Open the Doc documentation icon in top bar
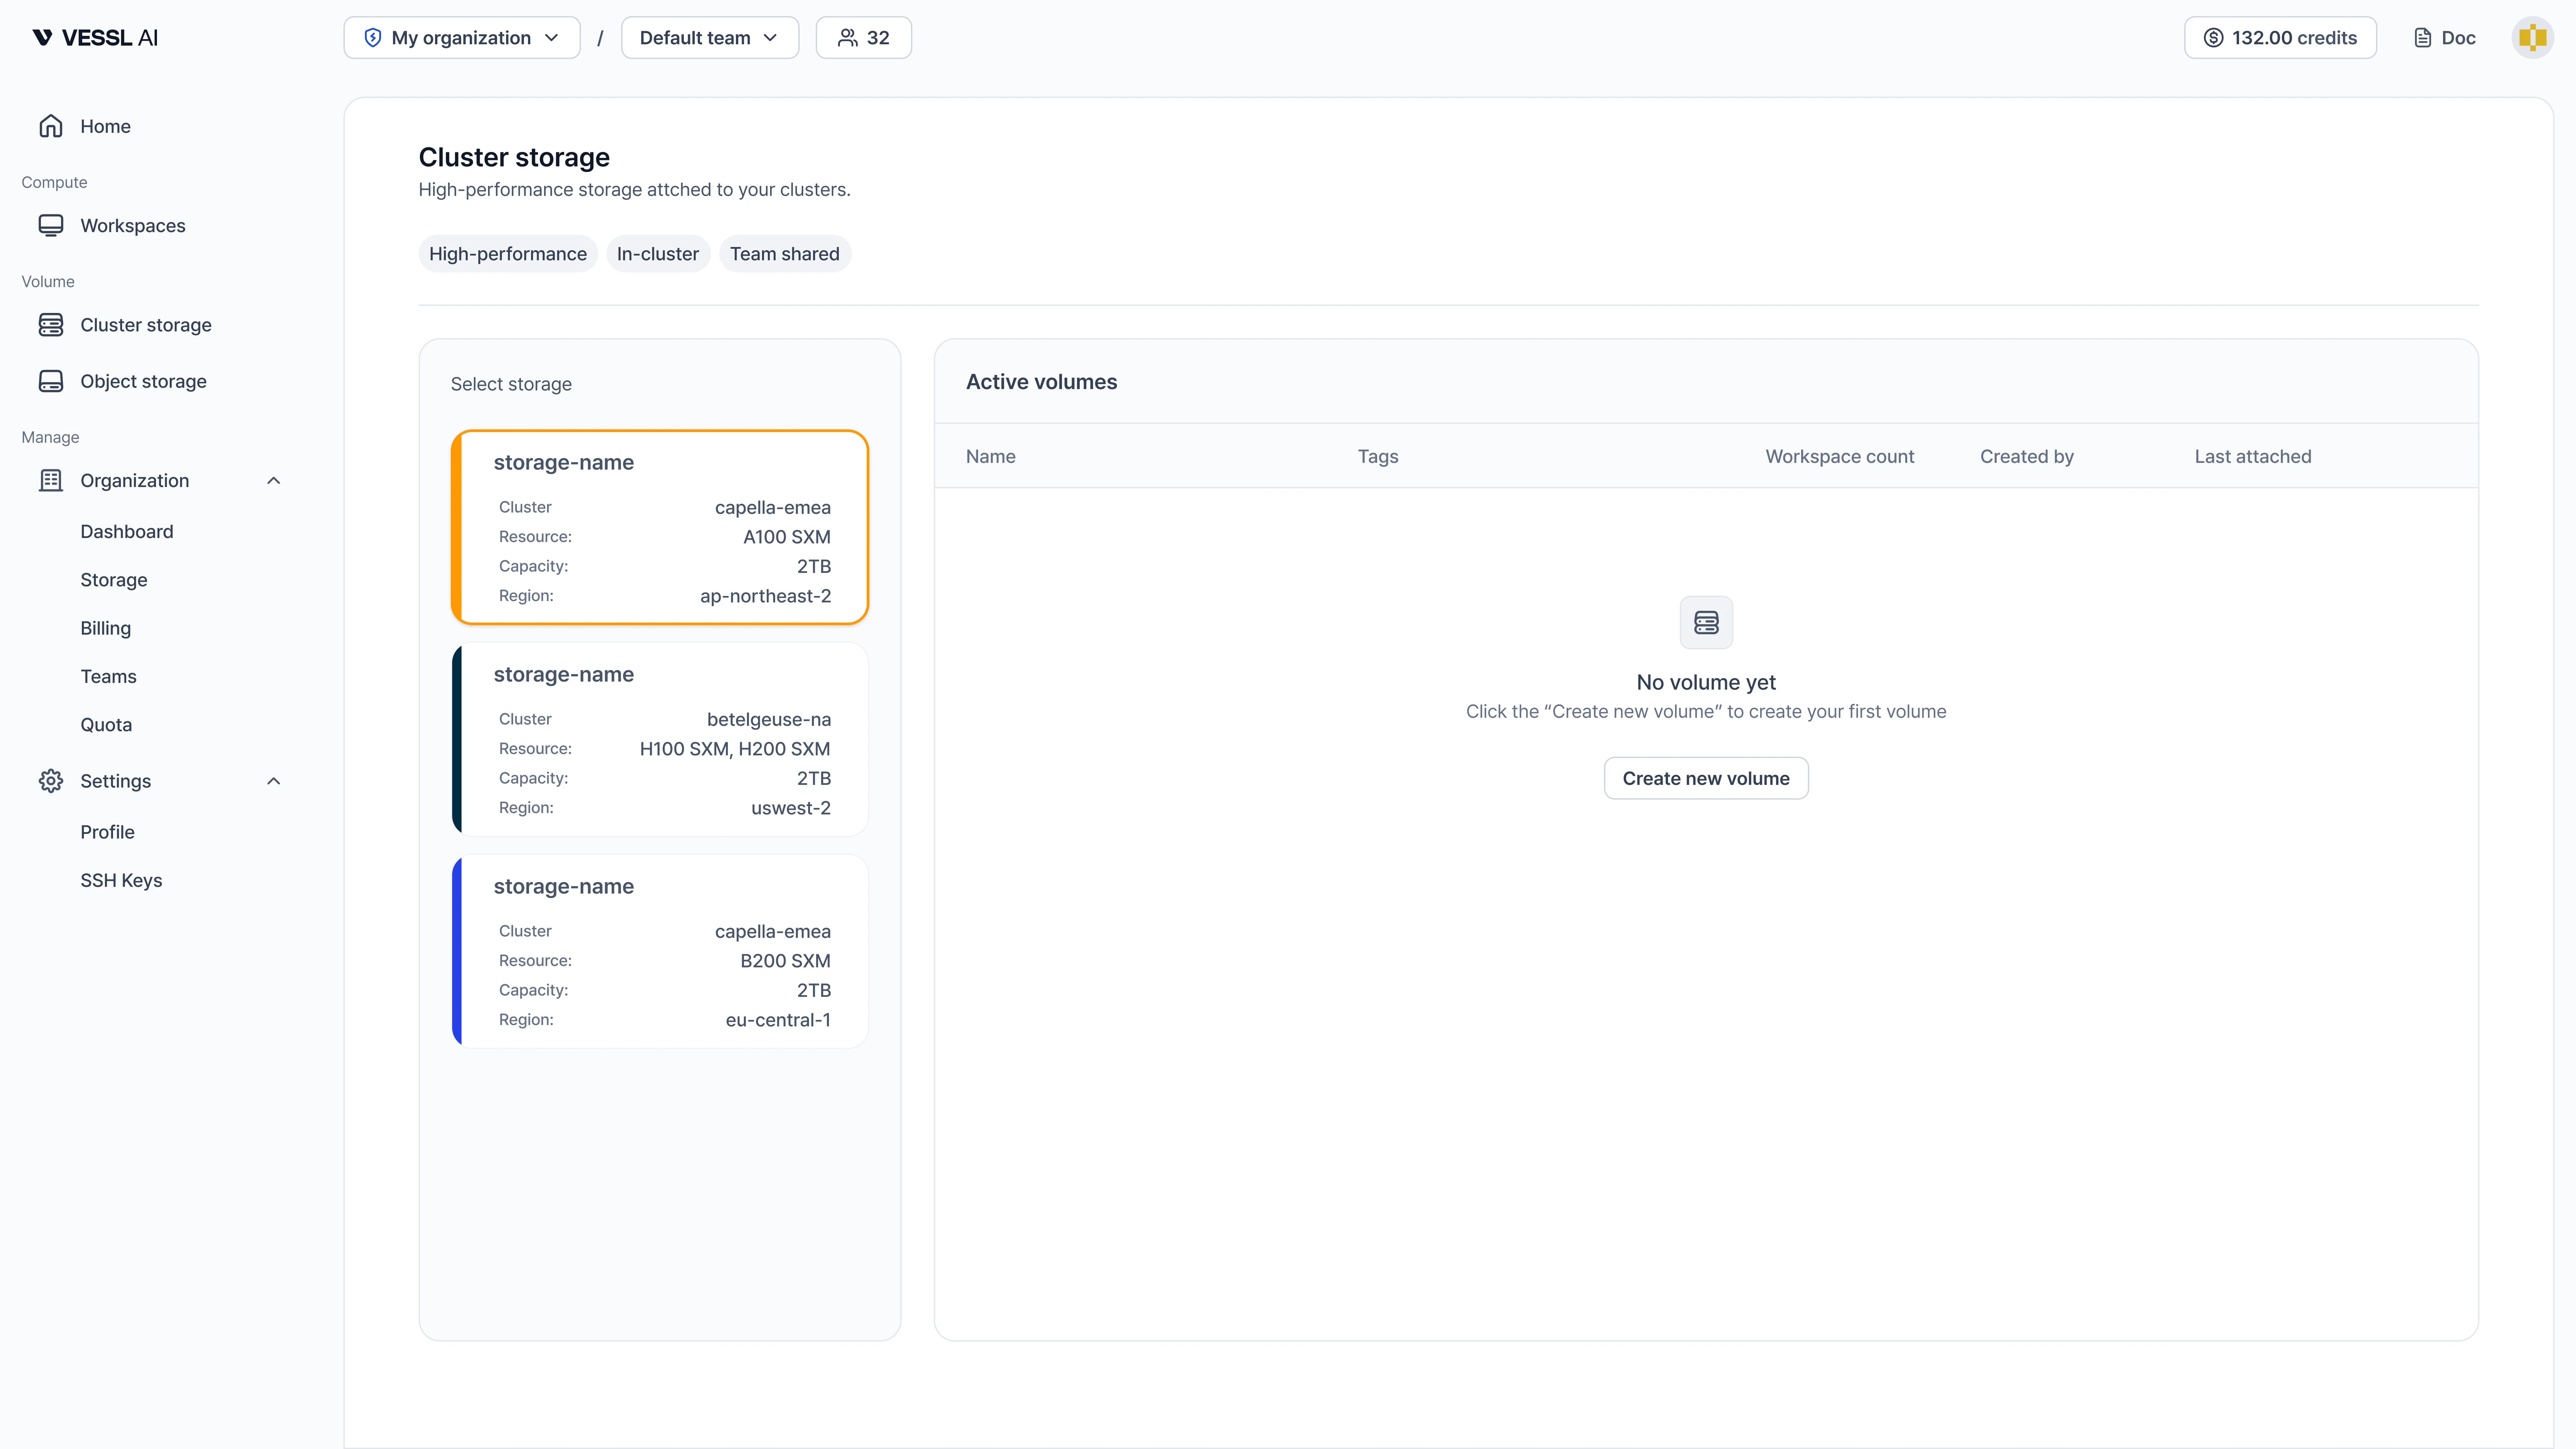 pyautogui.click(x=2444, y=37)
